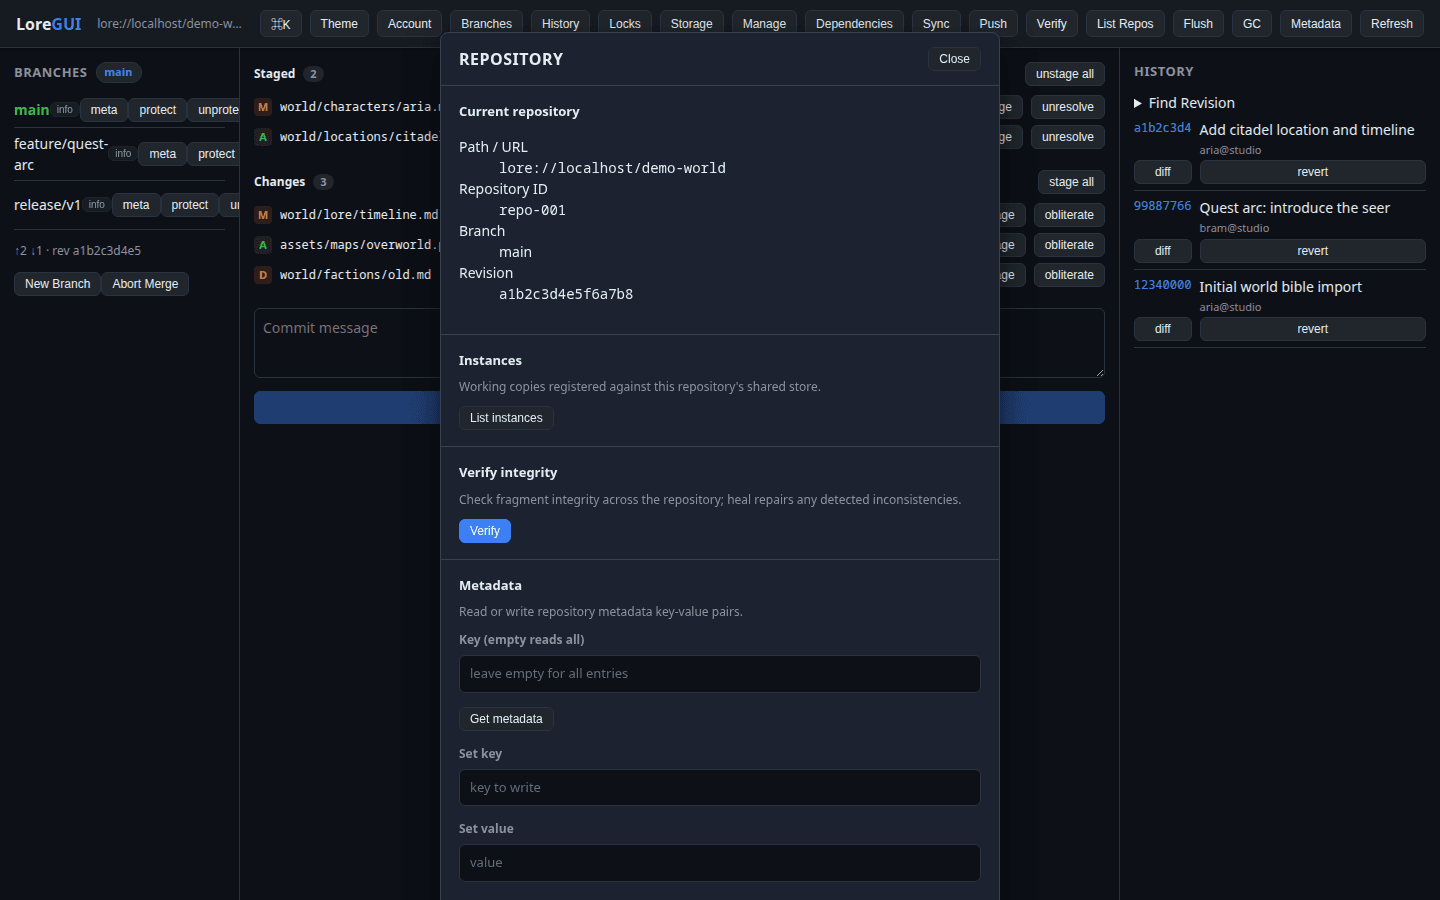Obliterate assets/maps/overworld change

[1069, 245]
